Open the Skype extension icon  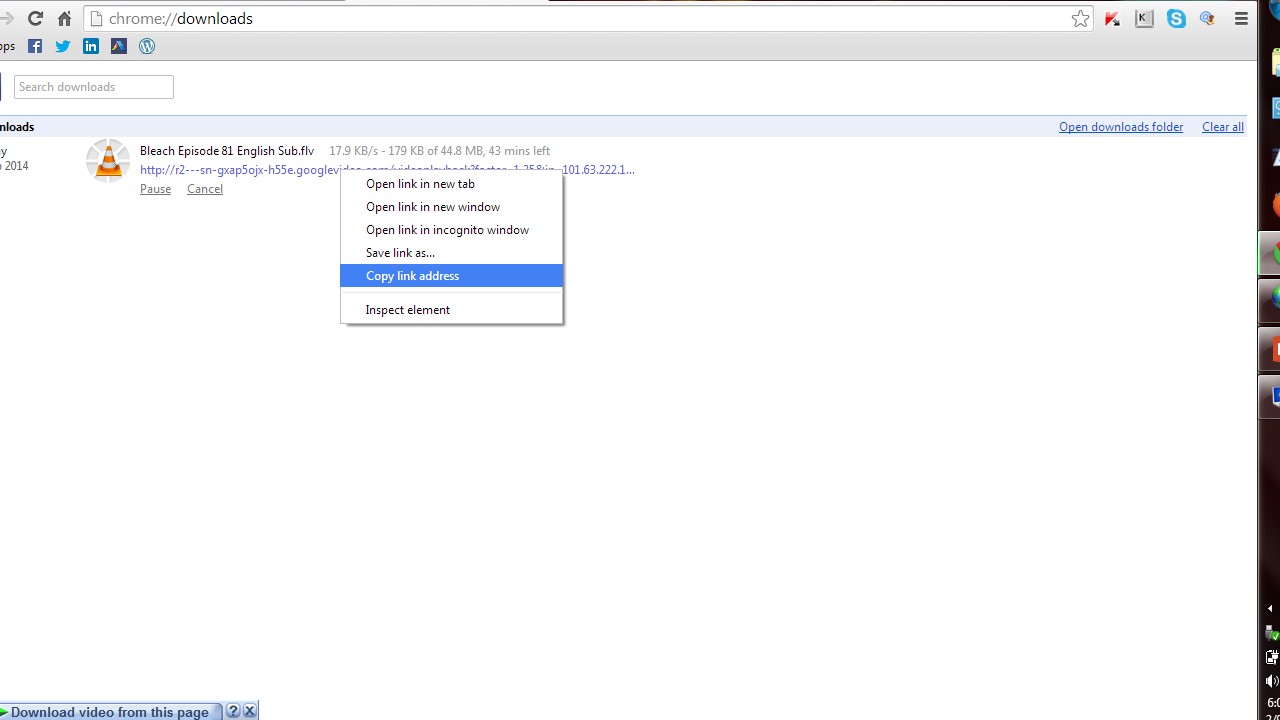click(x=1176, y=19)
